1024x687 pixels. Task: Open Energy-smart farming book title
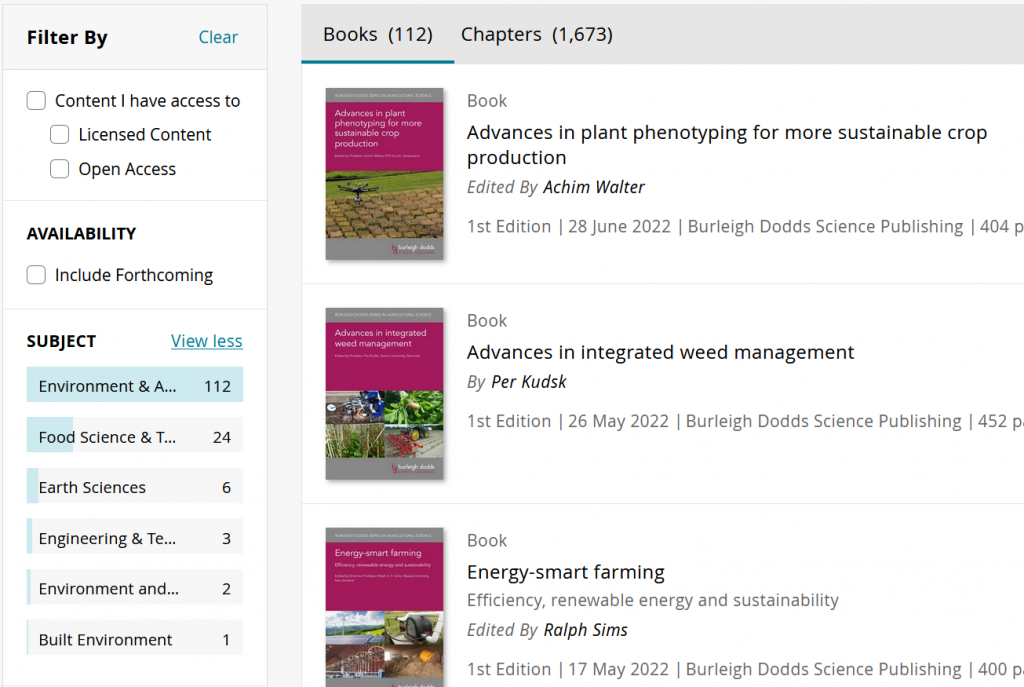[566, 573]
